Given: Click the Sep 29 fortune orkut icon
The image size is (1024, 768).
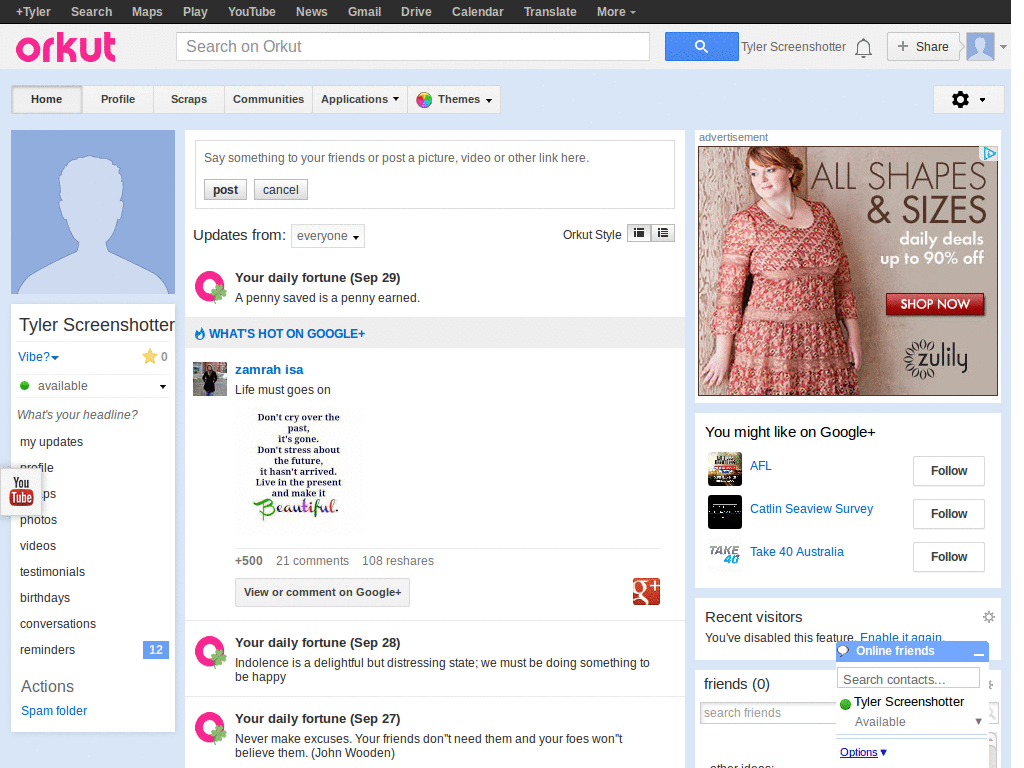Looking at the screenshot, I should click(x=210, y=287).
